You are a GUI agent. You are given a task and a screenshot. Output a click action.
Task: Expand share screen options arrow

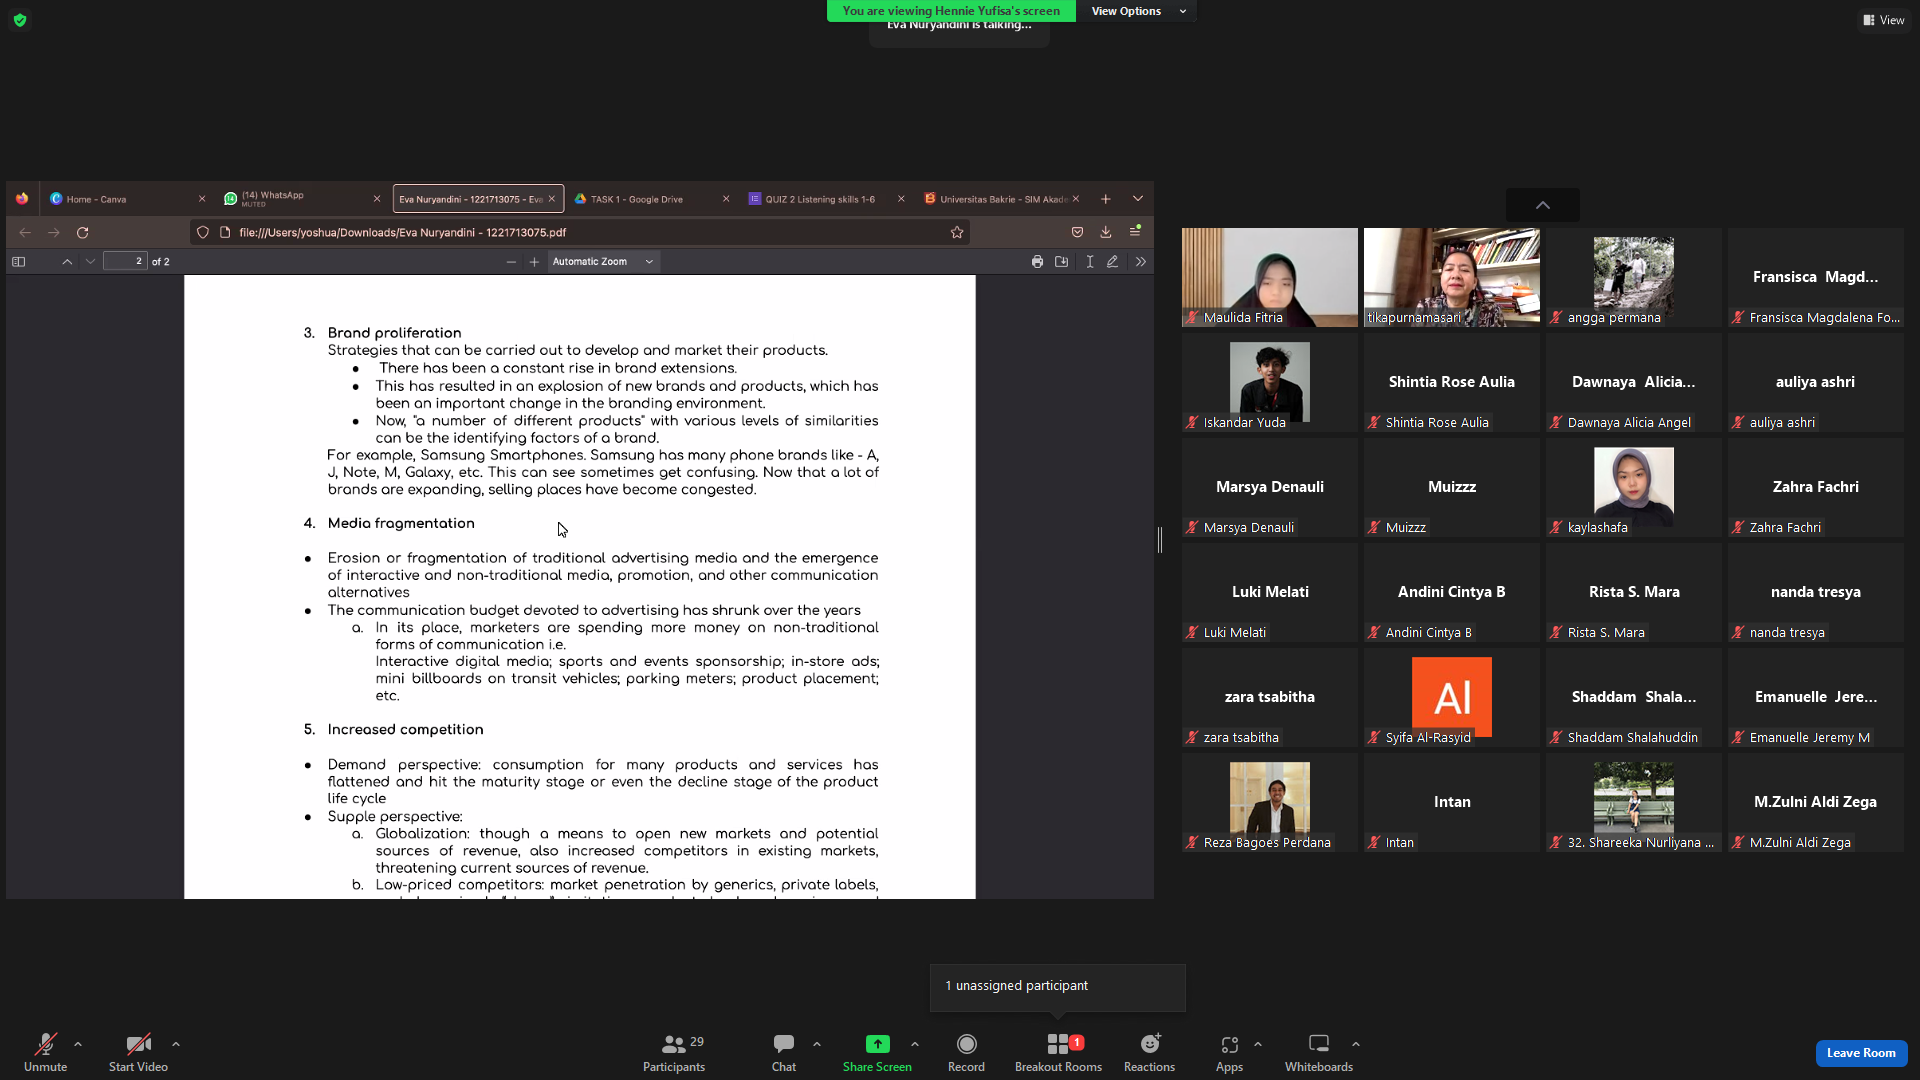point(915,1044)
